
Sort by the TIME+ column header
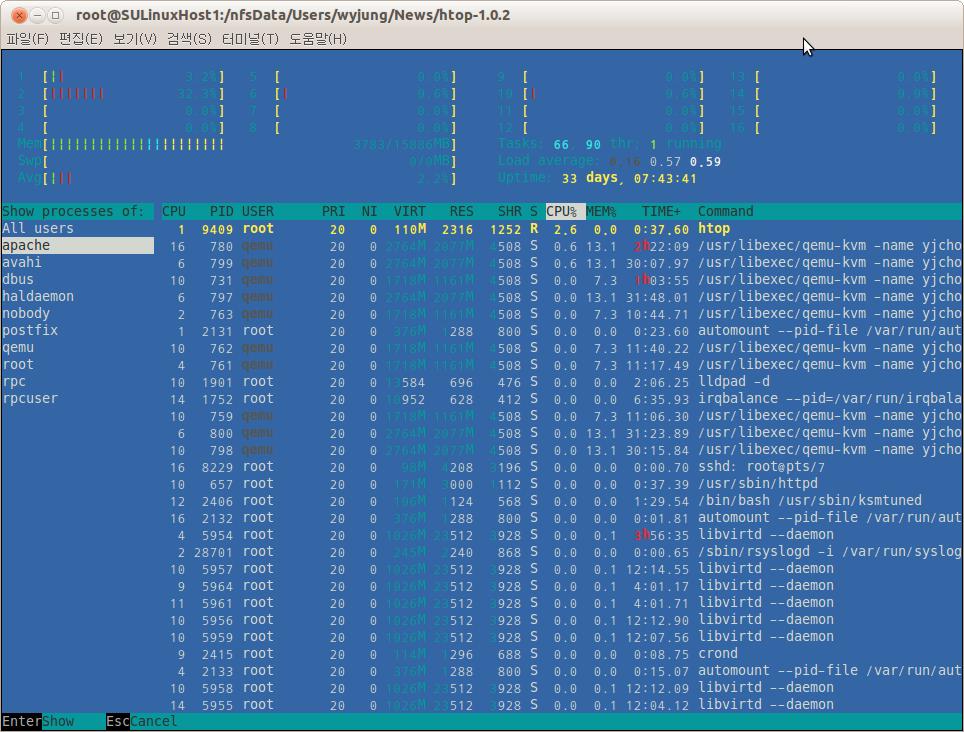click(x=662, y=211)
